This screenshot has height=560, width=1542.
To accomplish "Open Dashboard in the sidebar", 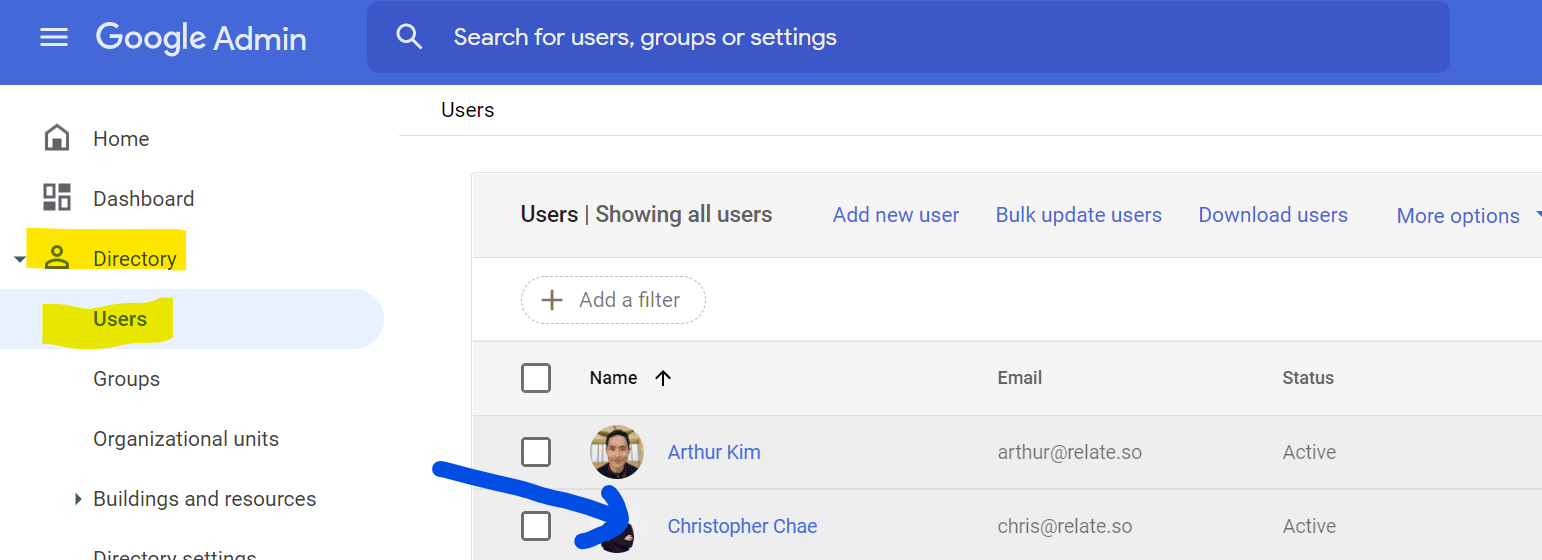I will coord(144,199).
